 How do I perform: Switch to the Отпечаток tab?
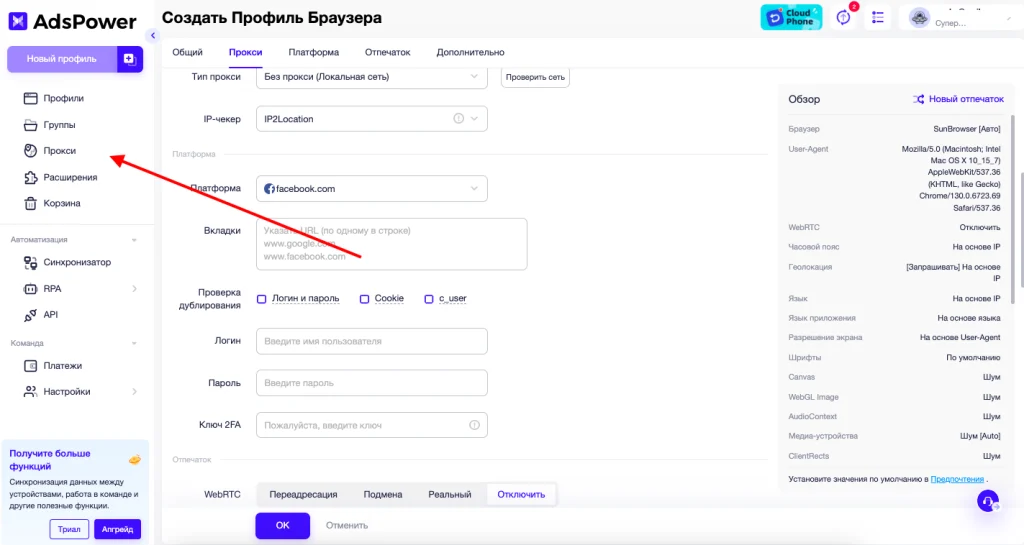387,52
